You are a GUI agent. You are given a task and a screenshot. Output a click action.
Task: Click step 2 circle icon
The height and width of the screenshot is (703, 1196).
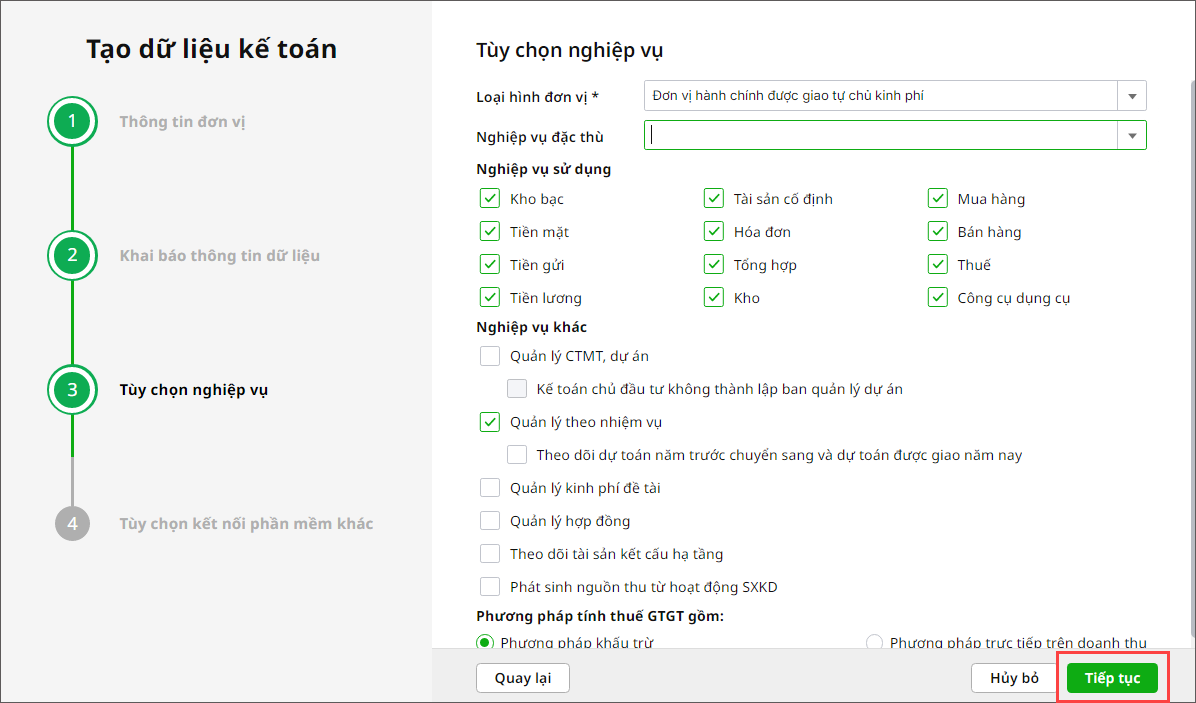click(72, 255)
